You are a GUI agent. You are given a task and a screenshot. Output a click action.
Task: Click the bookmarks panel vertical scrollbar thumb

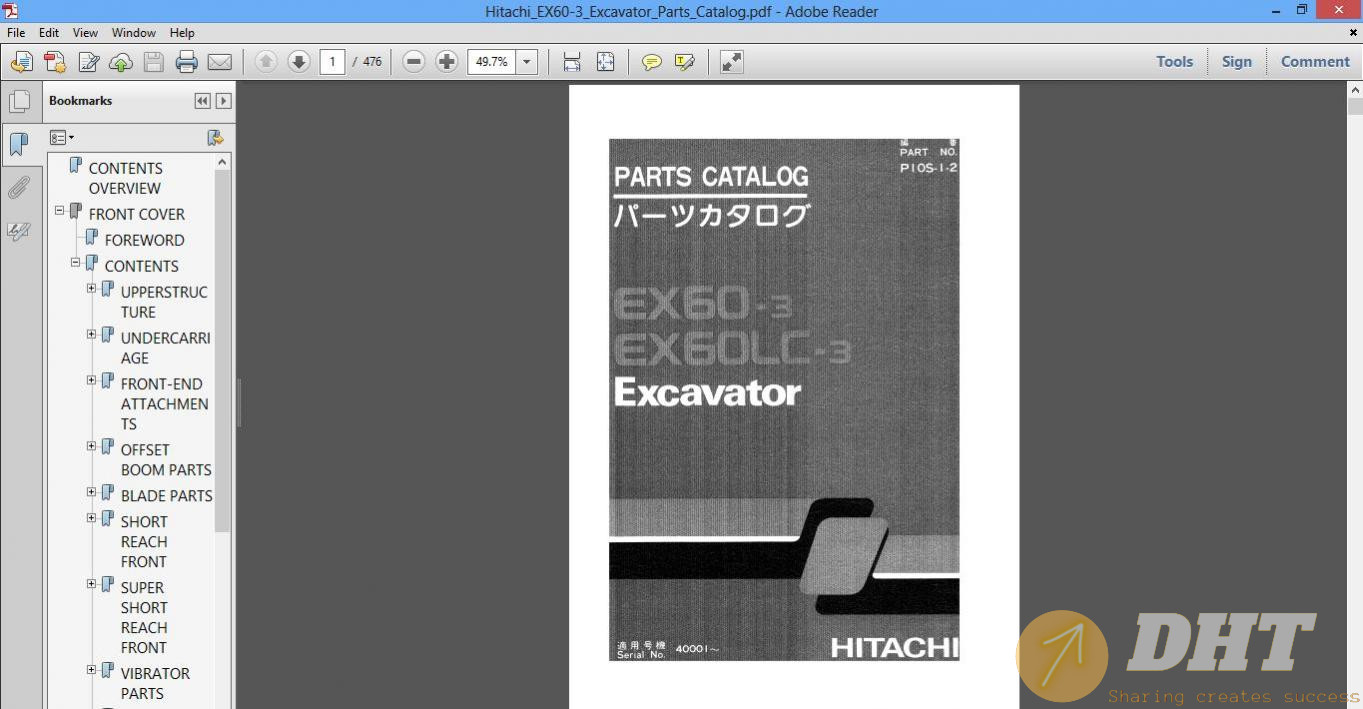point(223,350)
